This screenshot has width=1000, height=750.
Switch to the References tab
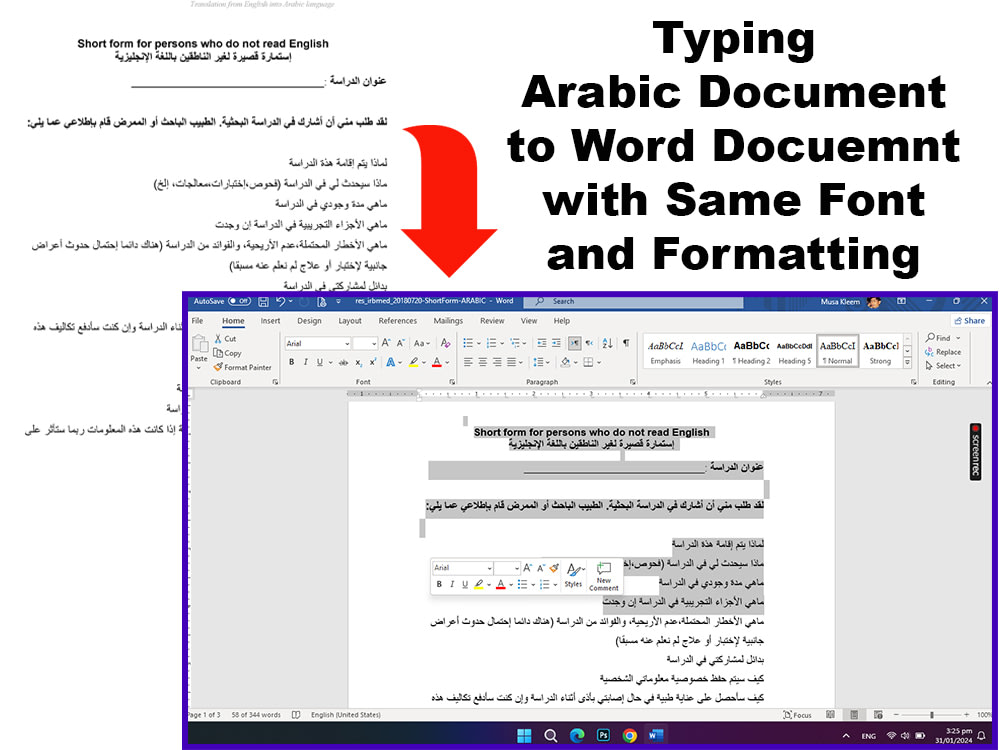tap(397, 321)
